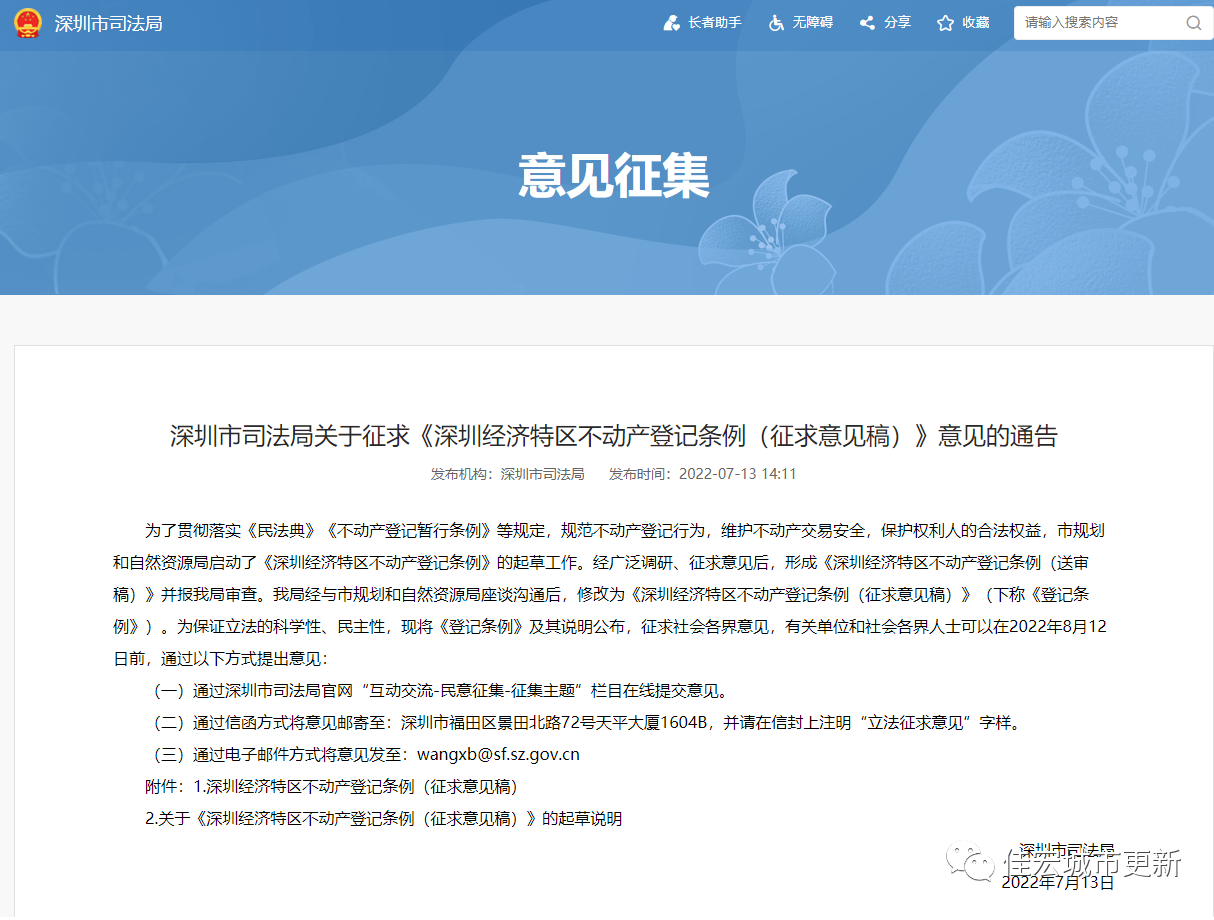The width and height of the screenshot is (1214, 920).
Task: Select the 长者助手 text label
Action: pos(715,22)
